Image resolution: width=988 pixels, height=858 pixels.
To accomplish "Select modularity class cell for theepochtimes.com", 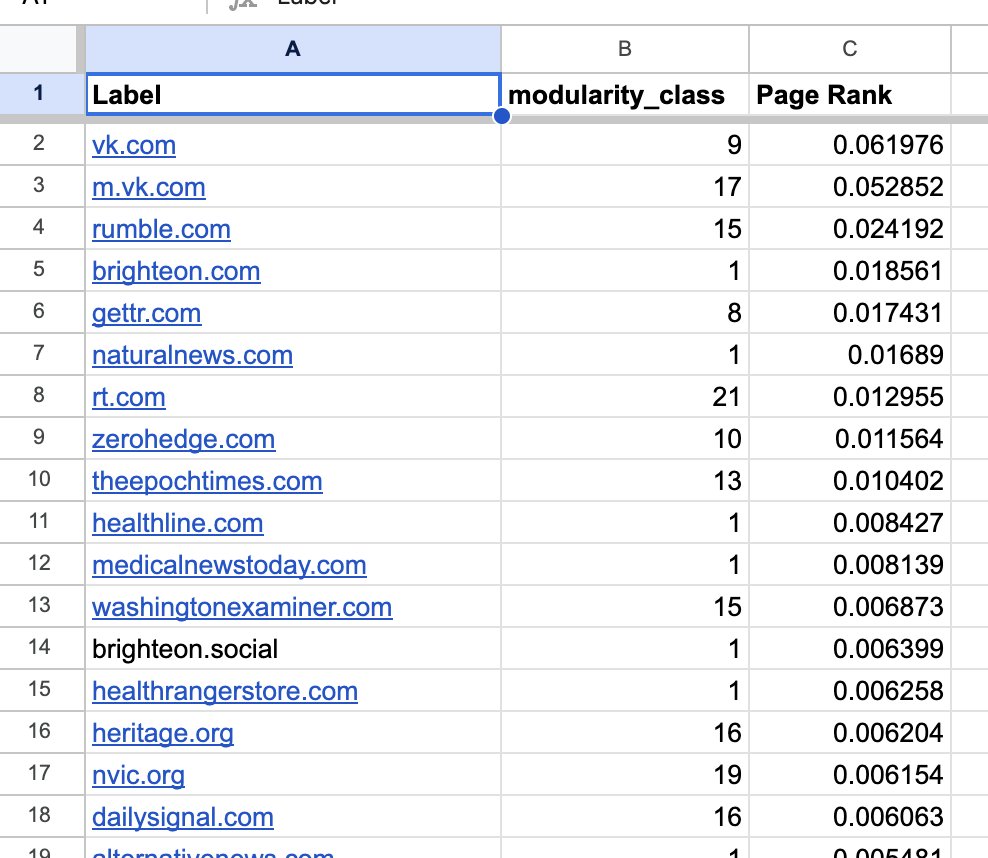I will point(624,481).
